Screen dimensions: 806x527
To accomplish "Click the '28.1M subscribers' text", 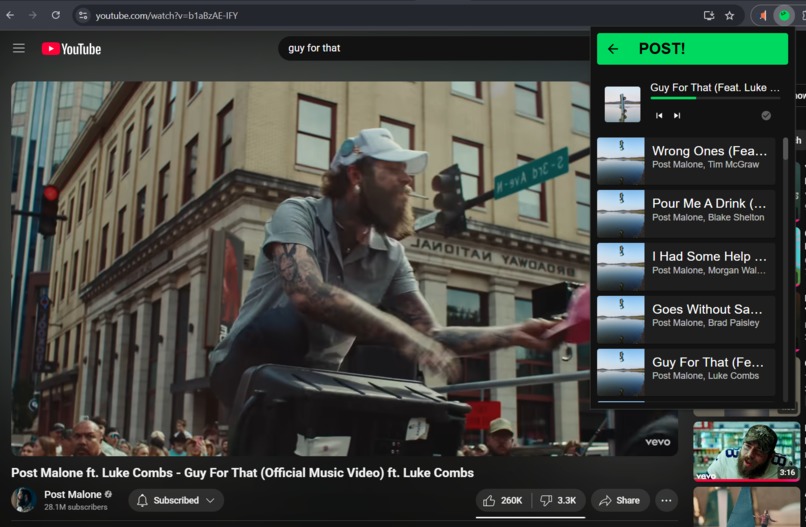I will click(76, 507).
